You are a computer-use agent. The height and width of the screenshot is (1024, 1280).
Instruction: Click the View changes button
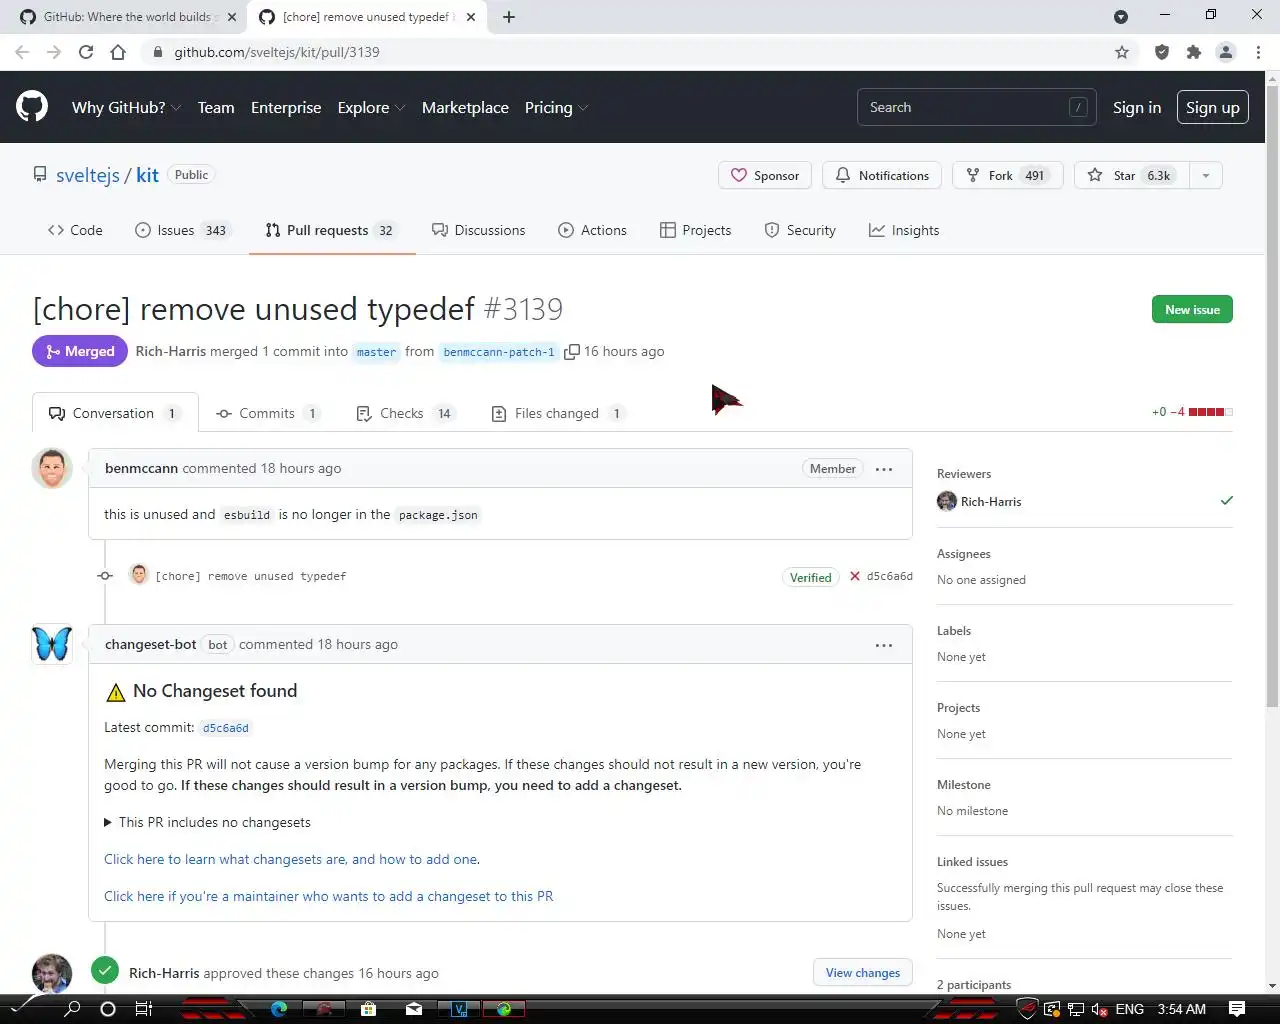pyautogui.click(x=863, y=972)
